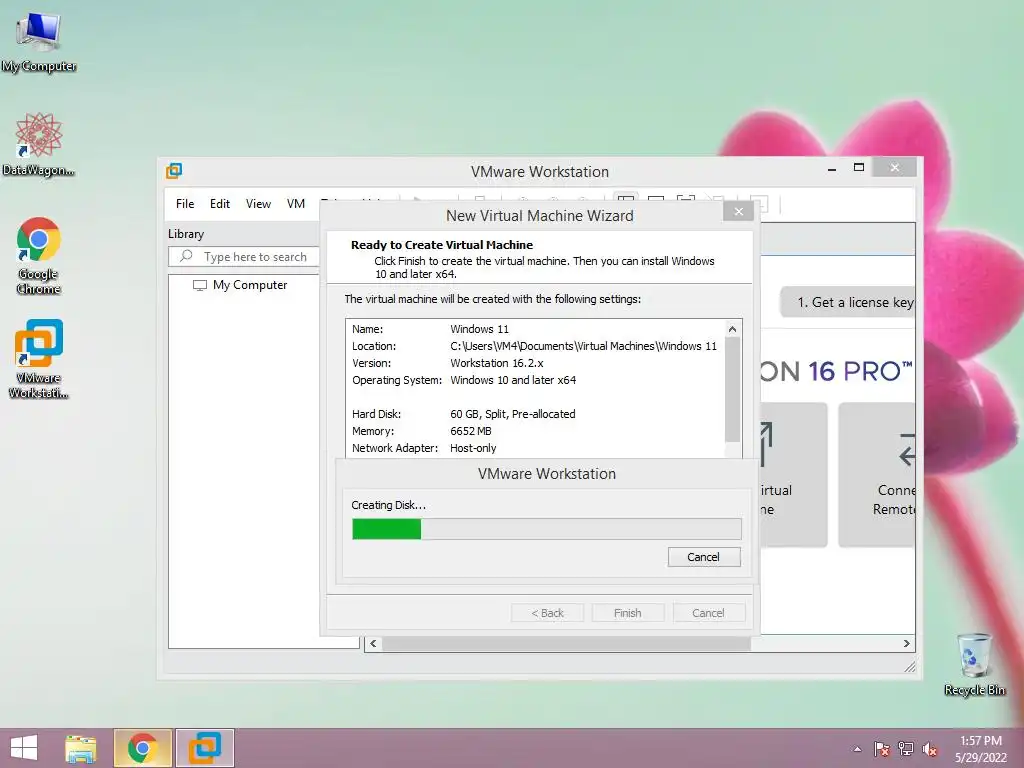
Task: Show hidden system tray icons
Action: coord(857,749)
